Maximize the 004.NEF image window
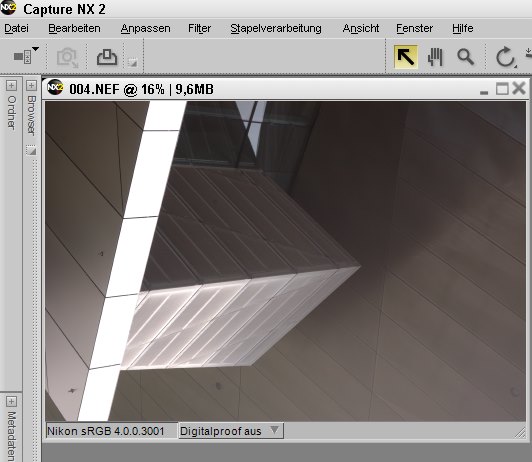 coord(502,89)
